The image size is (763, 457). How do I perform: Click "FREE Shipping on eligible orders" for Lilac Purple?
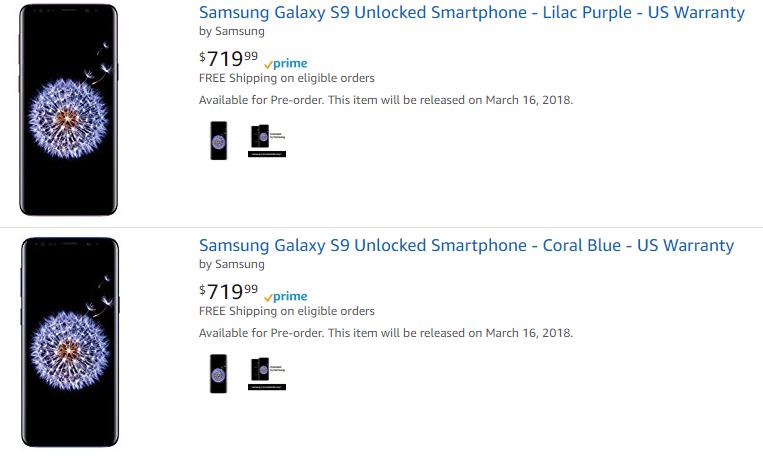[x=287, y=78]
